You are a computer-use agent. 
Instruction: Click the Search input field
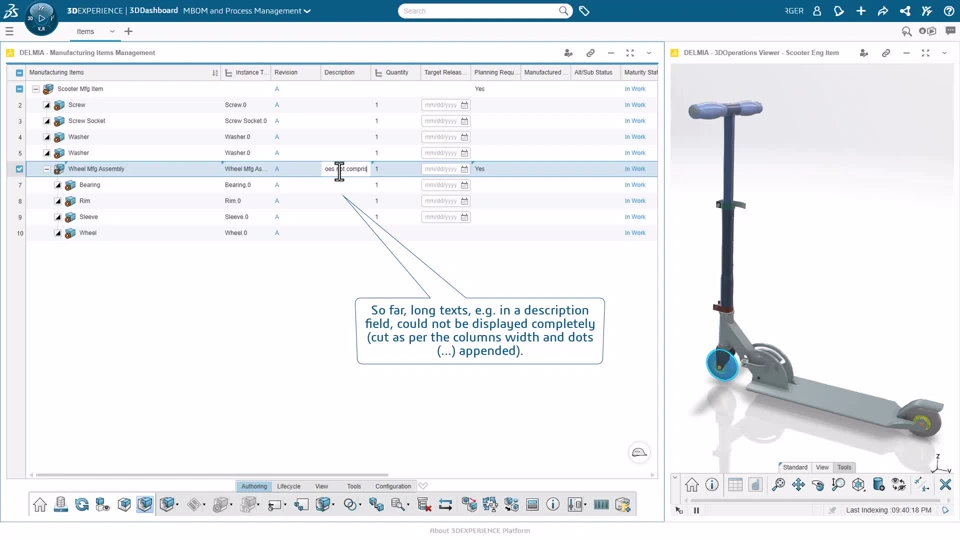click(478, 11)
